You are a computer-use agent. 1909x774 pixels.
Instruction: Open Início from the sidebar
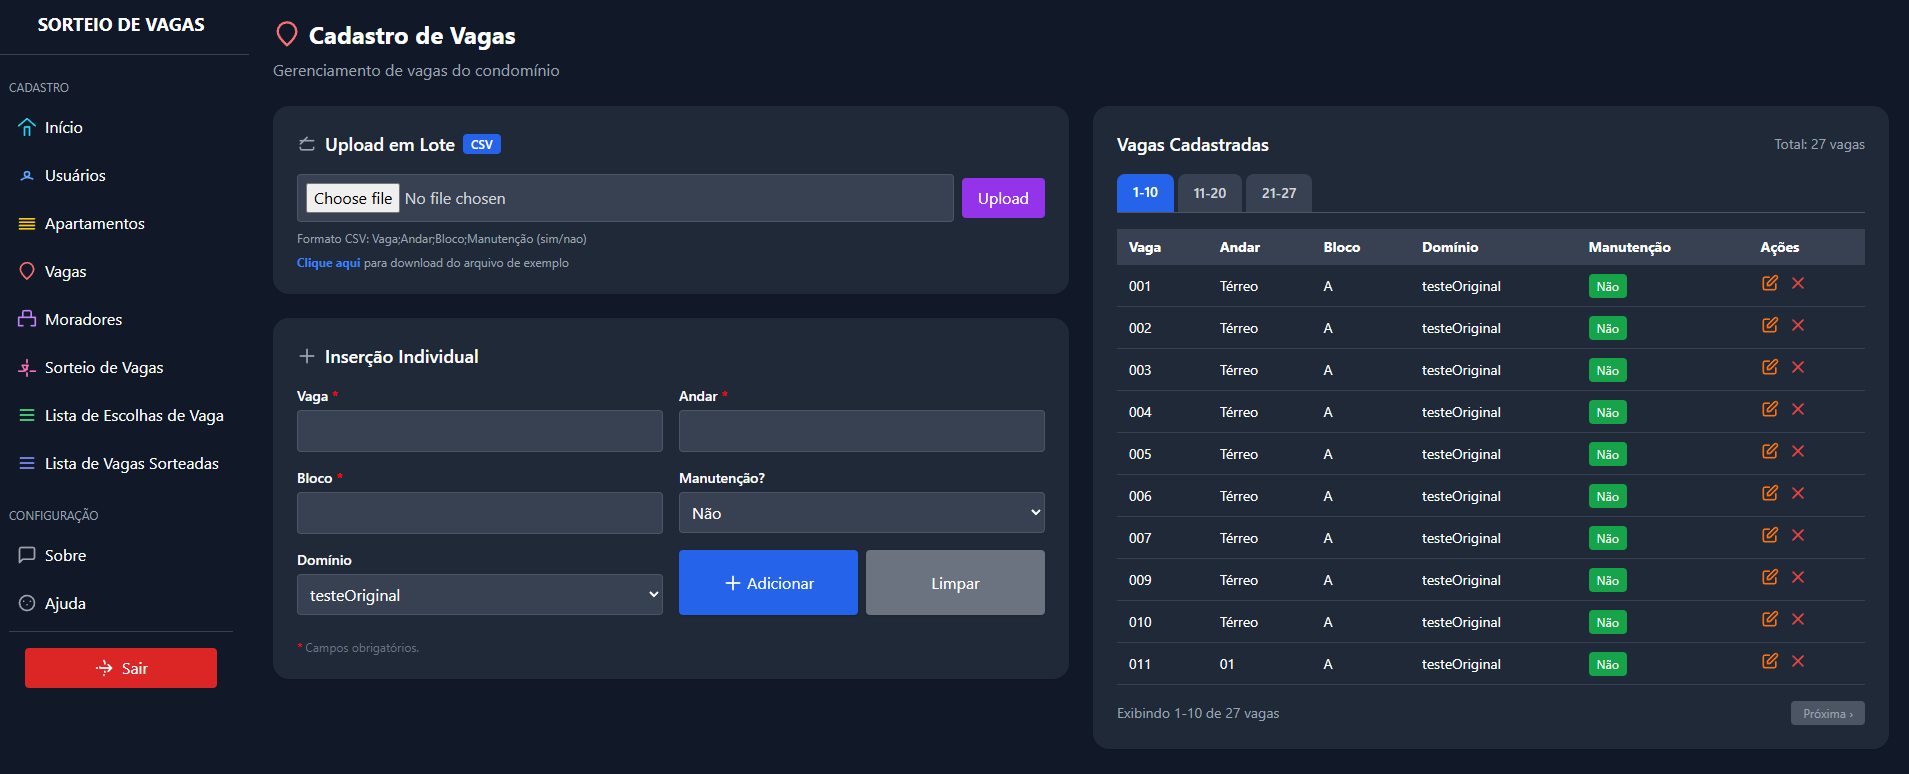click(63, 128)
